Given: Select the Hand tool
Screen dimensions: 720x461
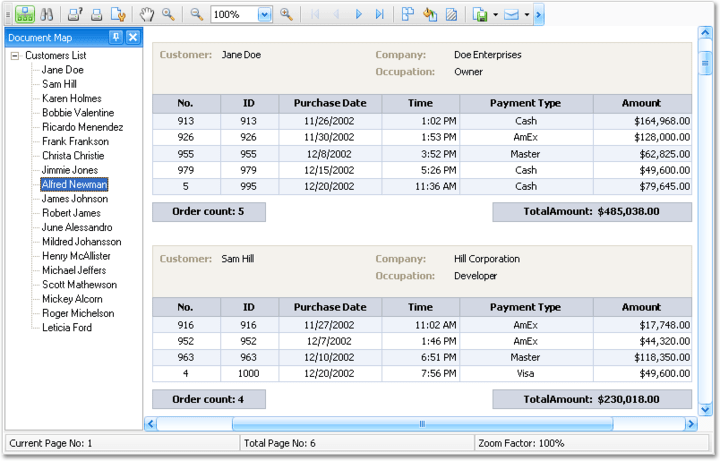Looking at the screenshot, I should click(x=146, y=15).
